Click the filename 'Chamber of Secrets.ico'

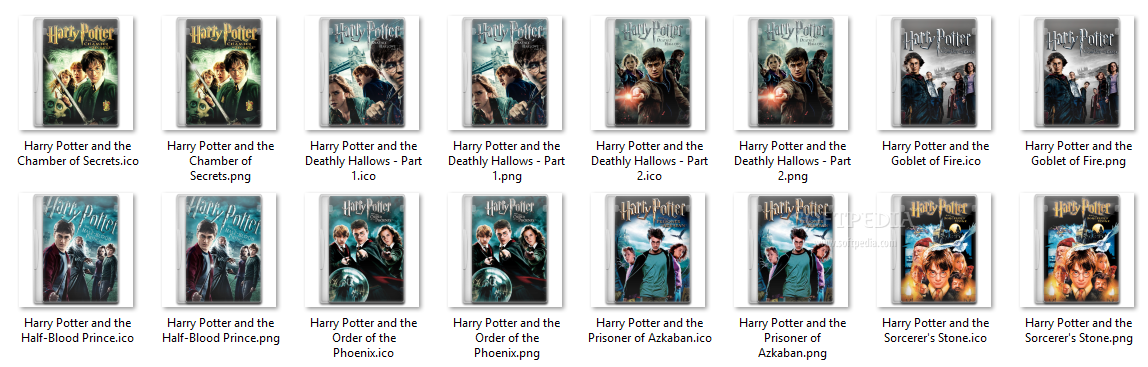(x=78, y=153)
